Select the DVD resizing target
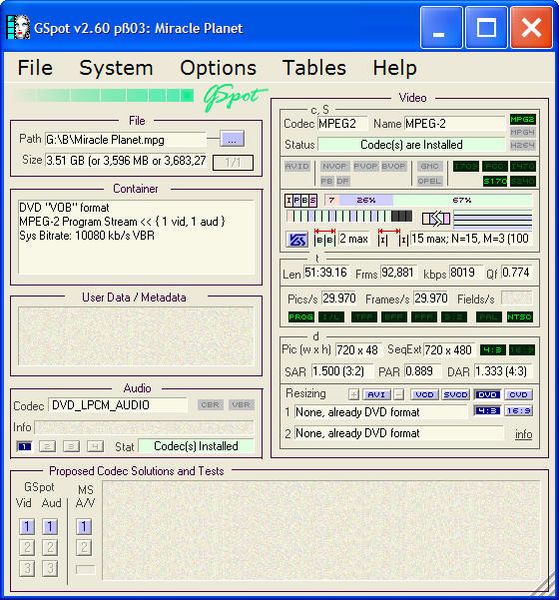This screenshot has height=600, width=559. tap(487, 395)
